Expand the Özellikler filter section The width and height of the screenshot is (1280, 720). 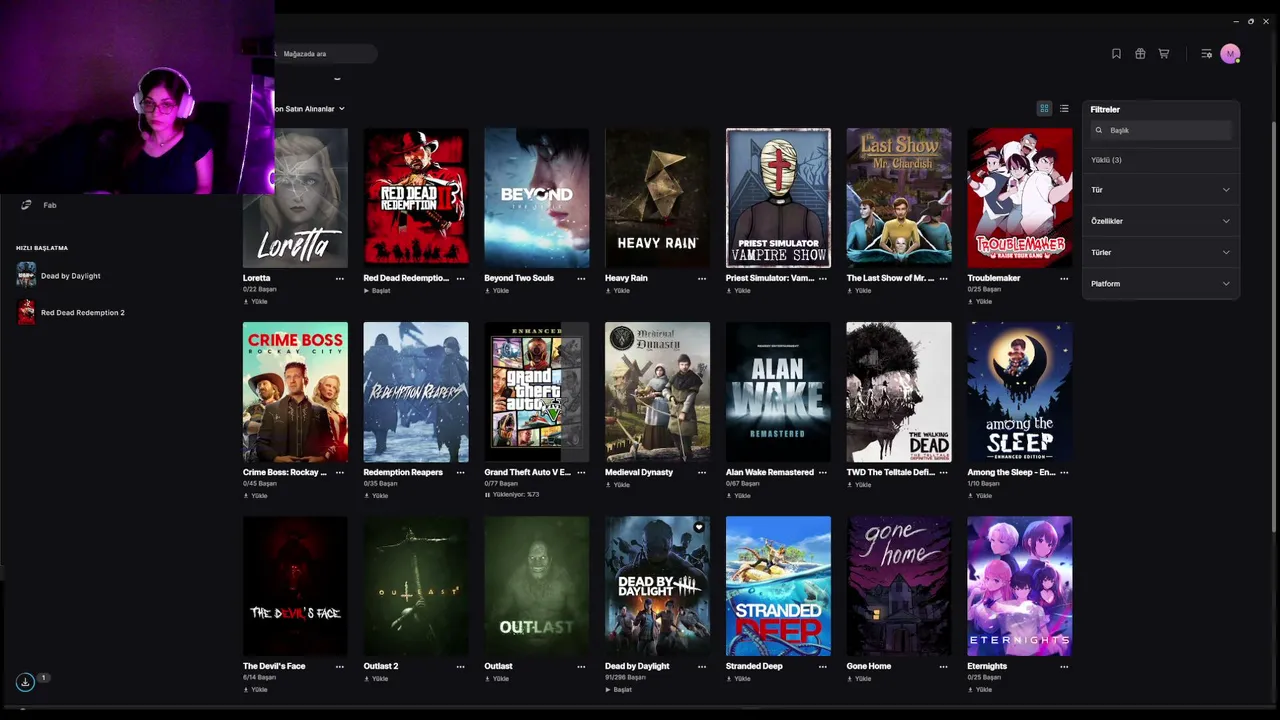[x=1161, y=221]
